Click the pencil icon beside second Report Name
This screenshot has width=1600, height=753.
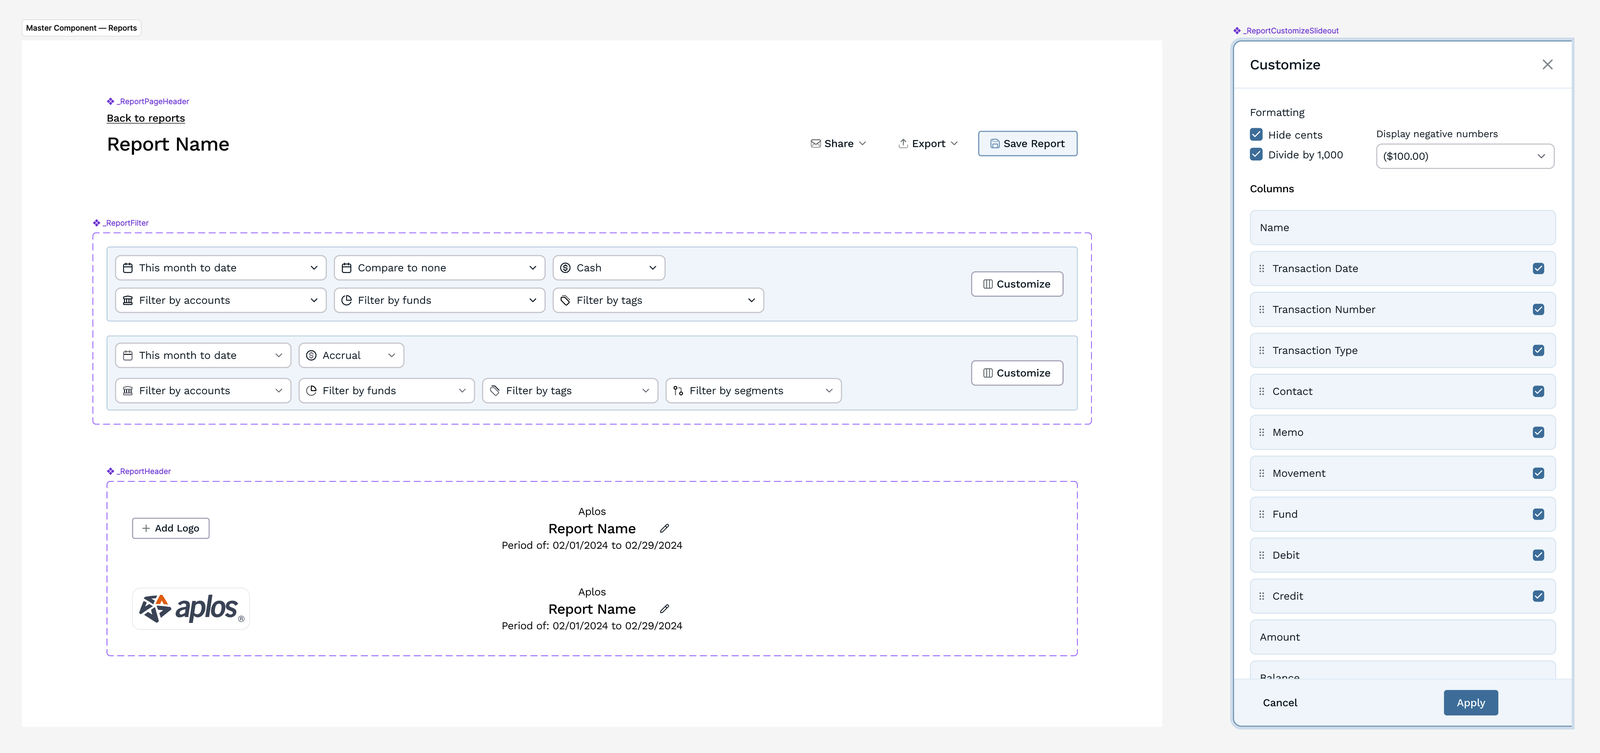pos(664,609)
